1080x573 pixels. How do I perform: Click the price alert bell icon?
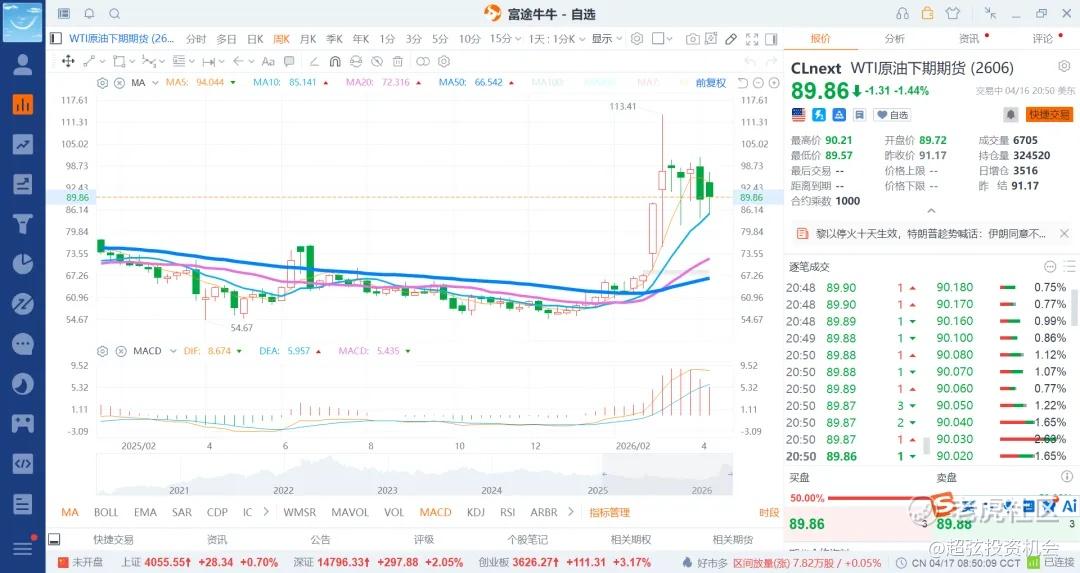(1010, 115)
